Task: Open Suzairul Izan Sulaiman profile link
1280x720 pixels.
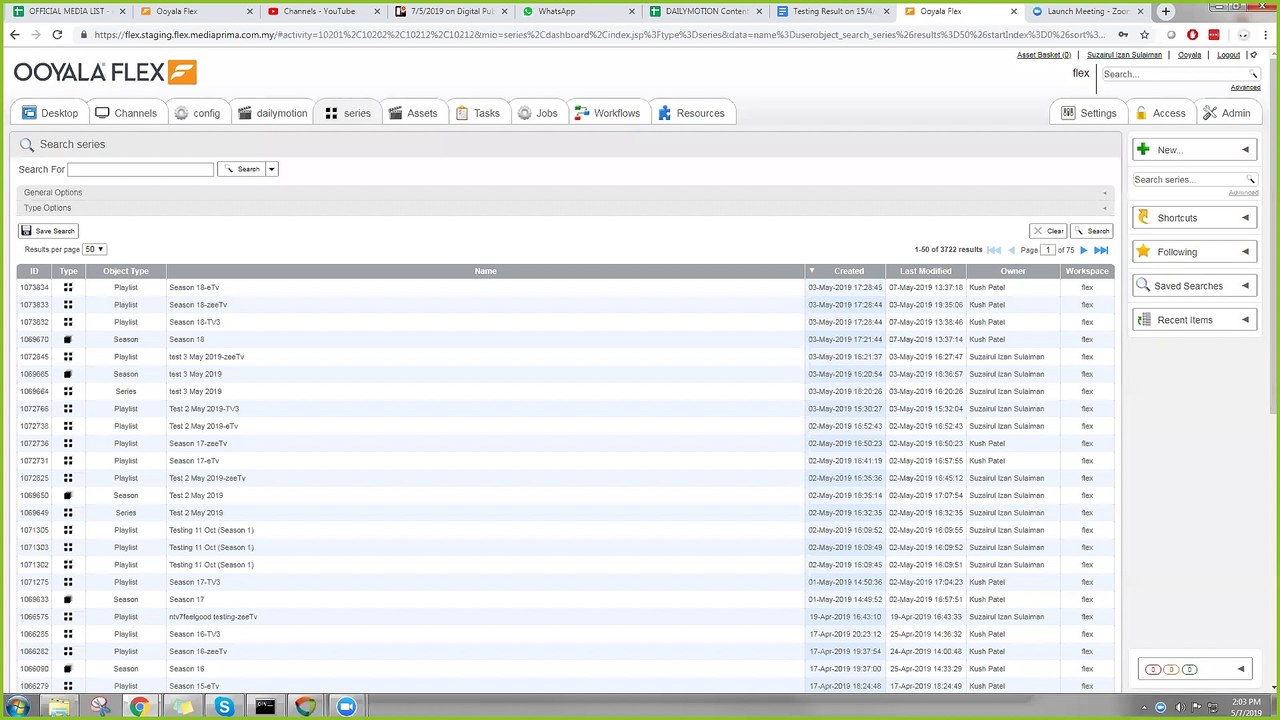Action: pyautogui.click(x=1124, y=55)
